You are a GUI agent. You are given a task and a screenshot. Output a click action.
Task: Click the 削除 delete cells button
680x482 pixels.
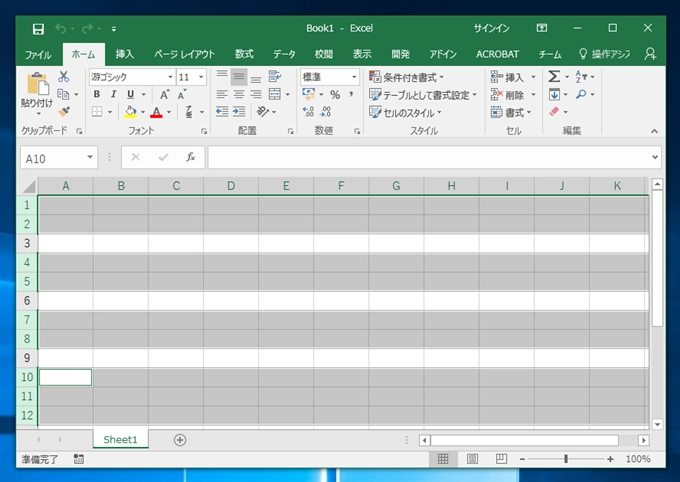tap(507, 95)
